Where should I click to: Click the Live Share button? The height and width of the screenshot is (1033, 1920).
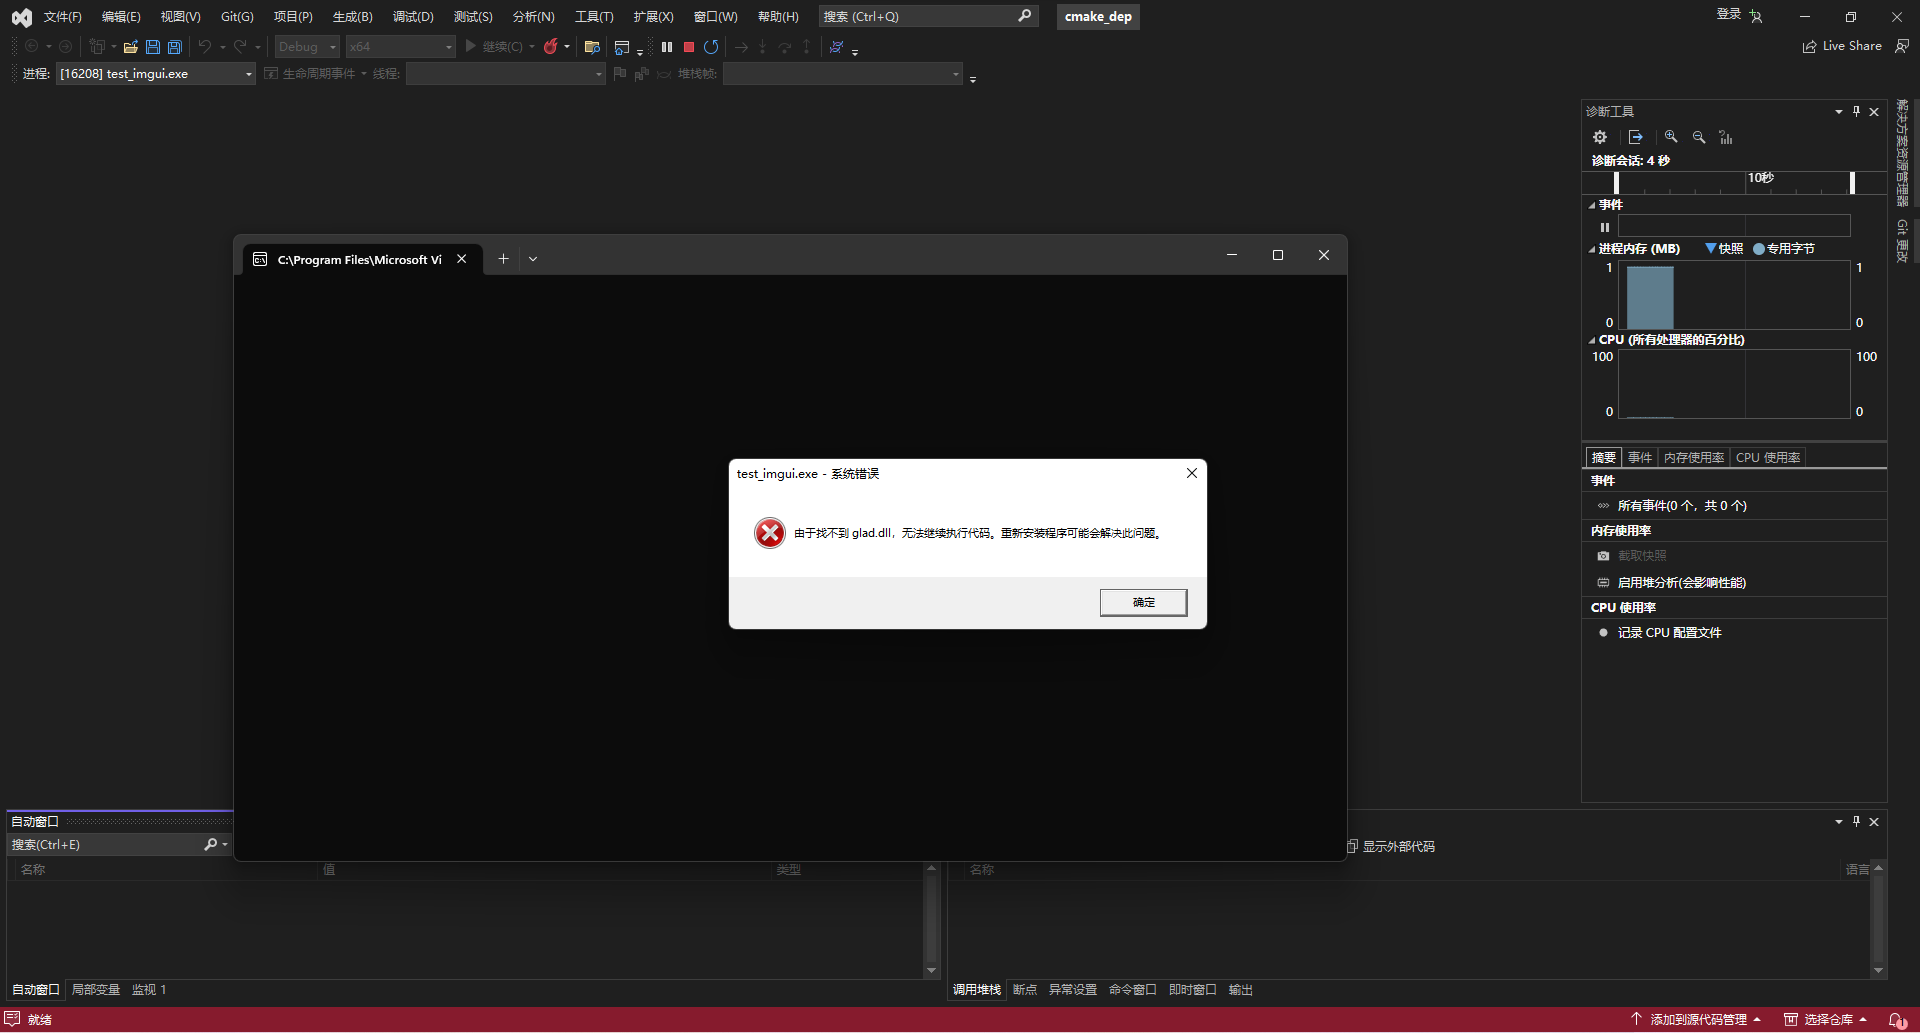coord(1842,46)
